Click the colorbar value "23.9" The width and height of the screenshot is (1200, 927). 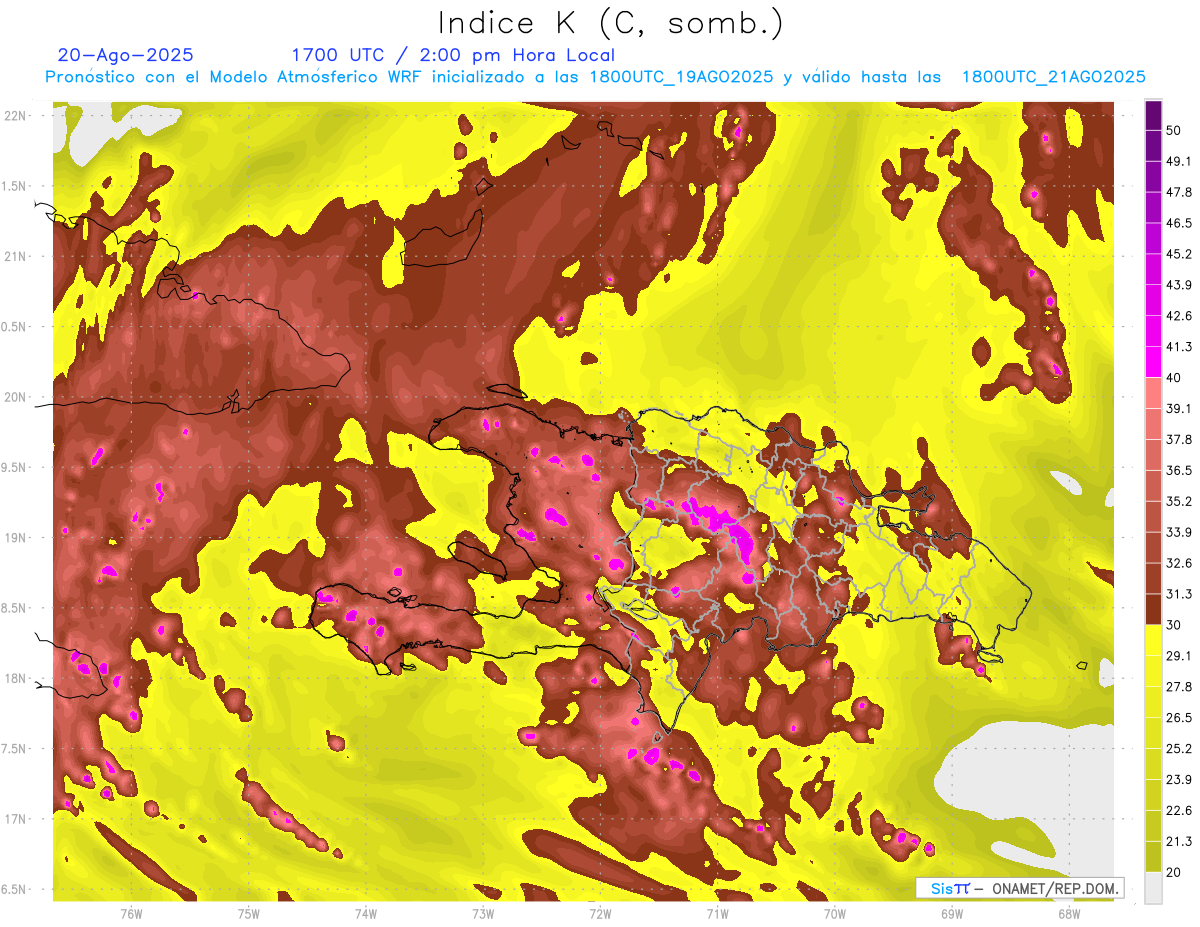click(1179, 779)
